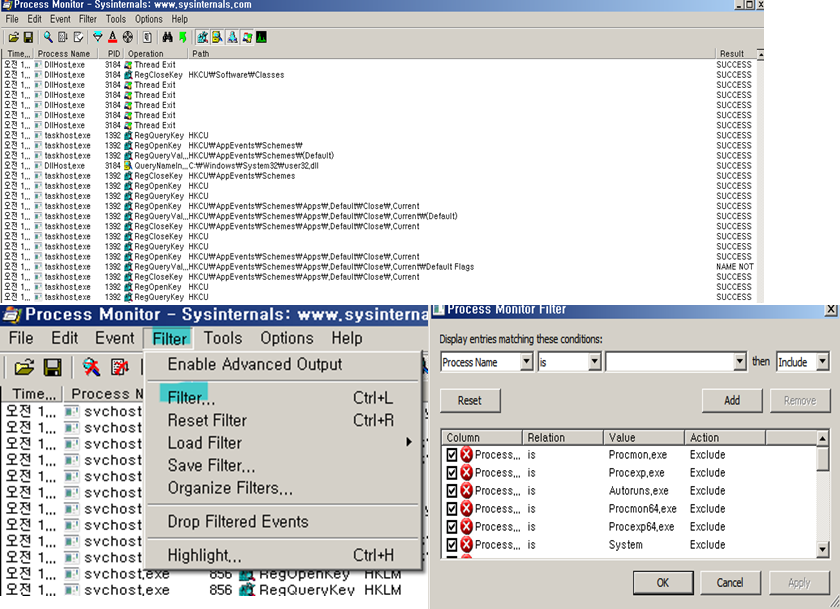
Task: Click Cancel in the Process Monitor Filter dialog
Action: click(730, 583)
